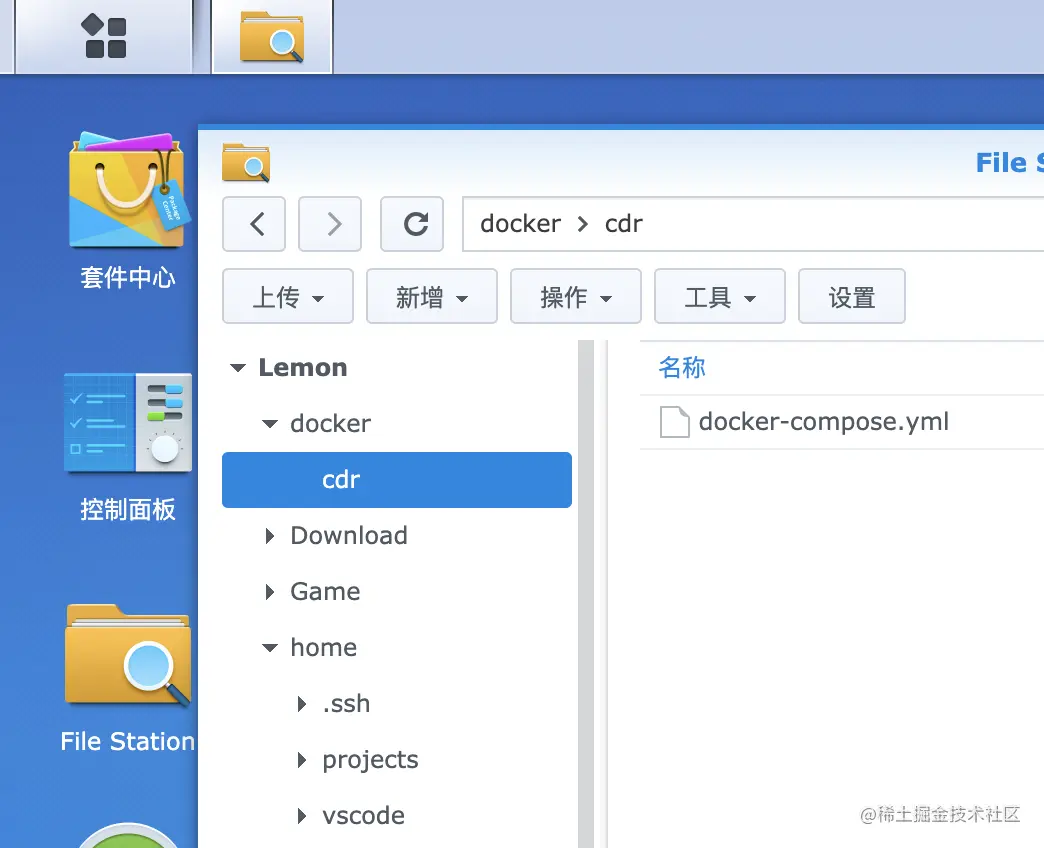Click the 设置 settings button
The image size is (1044, 848).
852,296
